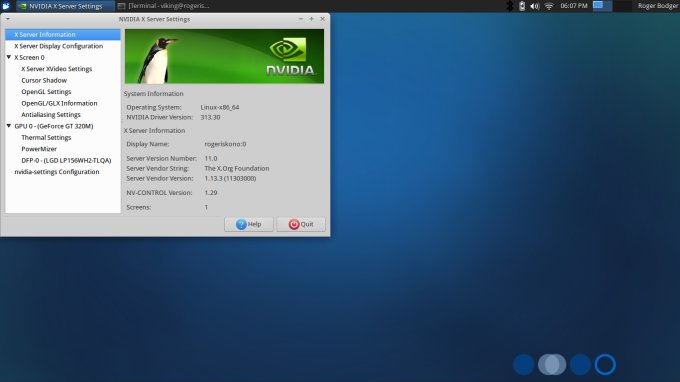Select X Server Display Configuration
The width and height of the screenshot is (680, 382).
pyautogui.click(x=63, y=46)
